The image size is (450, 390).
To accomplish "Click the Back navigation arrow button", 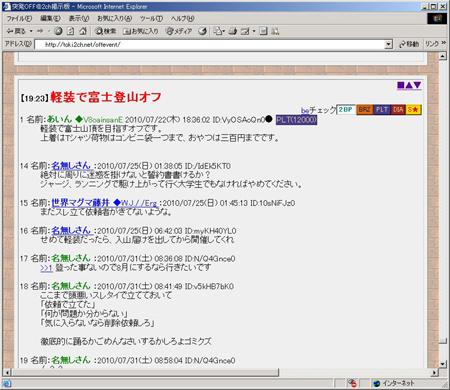I will point(16,31).
